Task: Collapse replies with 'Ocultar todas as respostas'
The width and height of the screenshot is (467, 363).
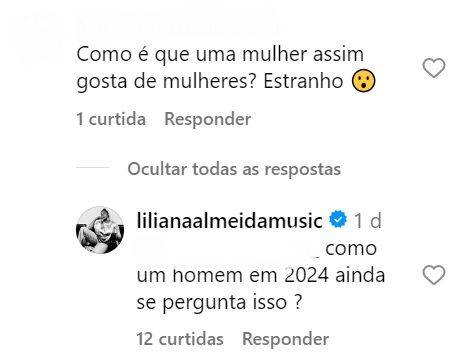Action: [234, 169]
